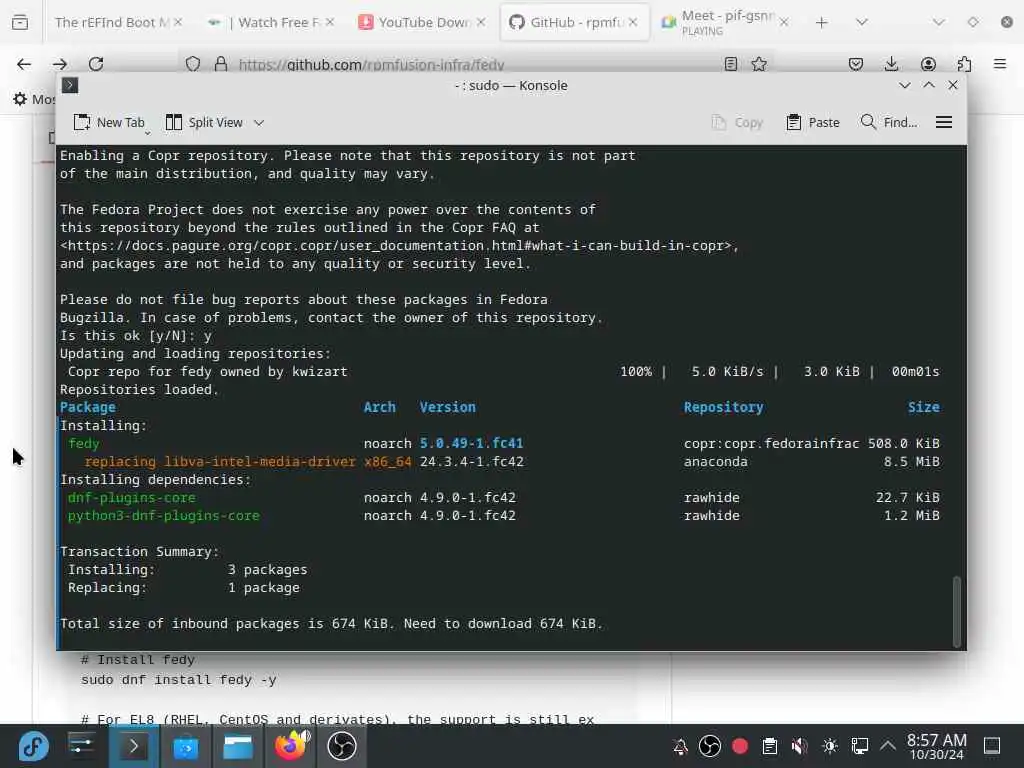1024x768 pixels.
Task: Toggle muted volume tray icon
Action: click(799, 746)
